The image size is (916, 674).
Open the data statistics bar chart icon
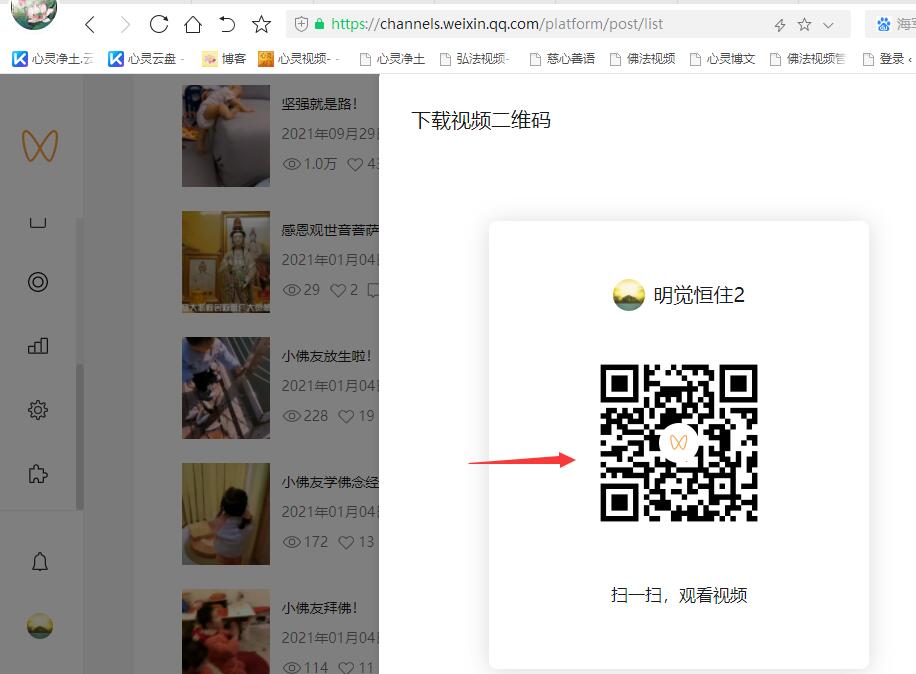pyautogui.click(x=38, y=346)
